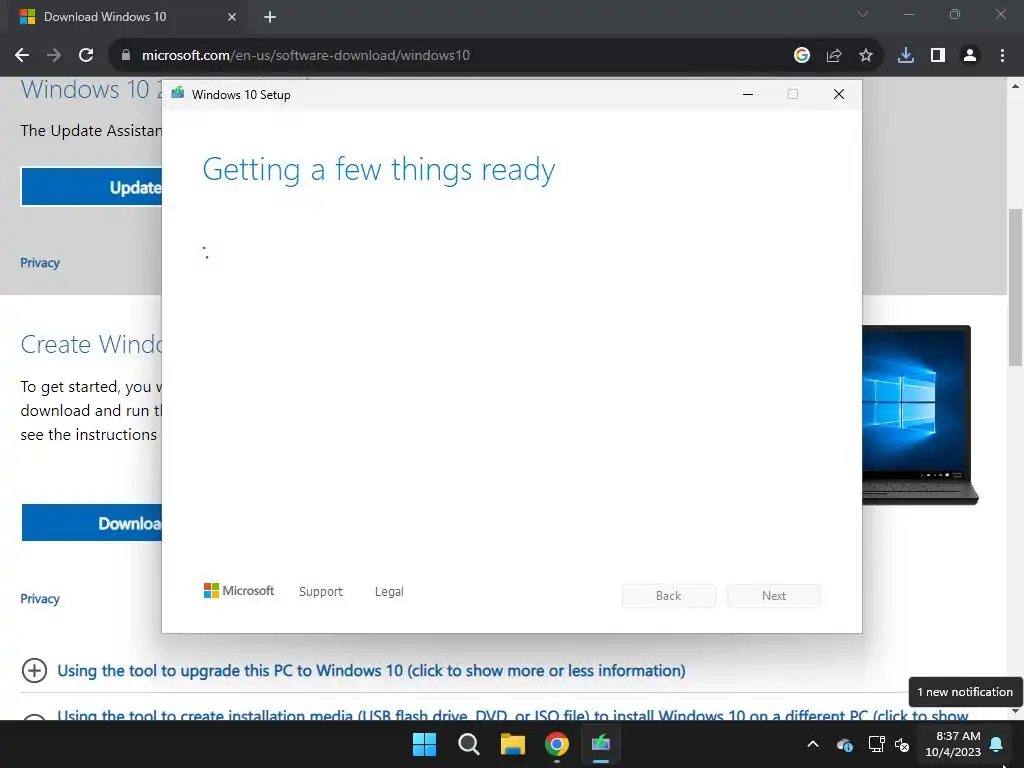Open taskbar Search

click(x=469, y=744)
